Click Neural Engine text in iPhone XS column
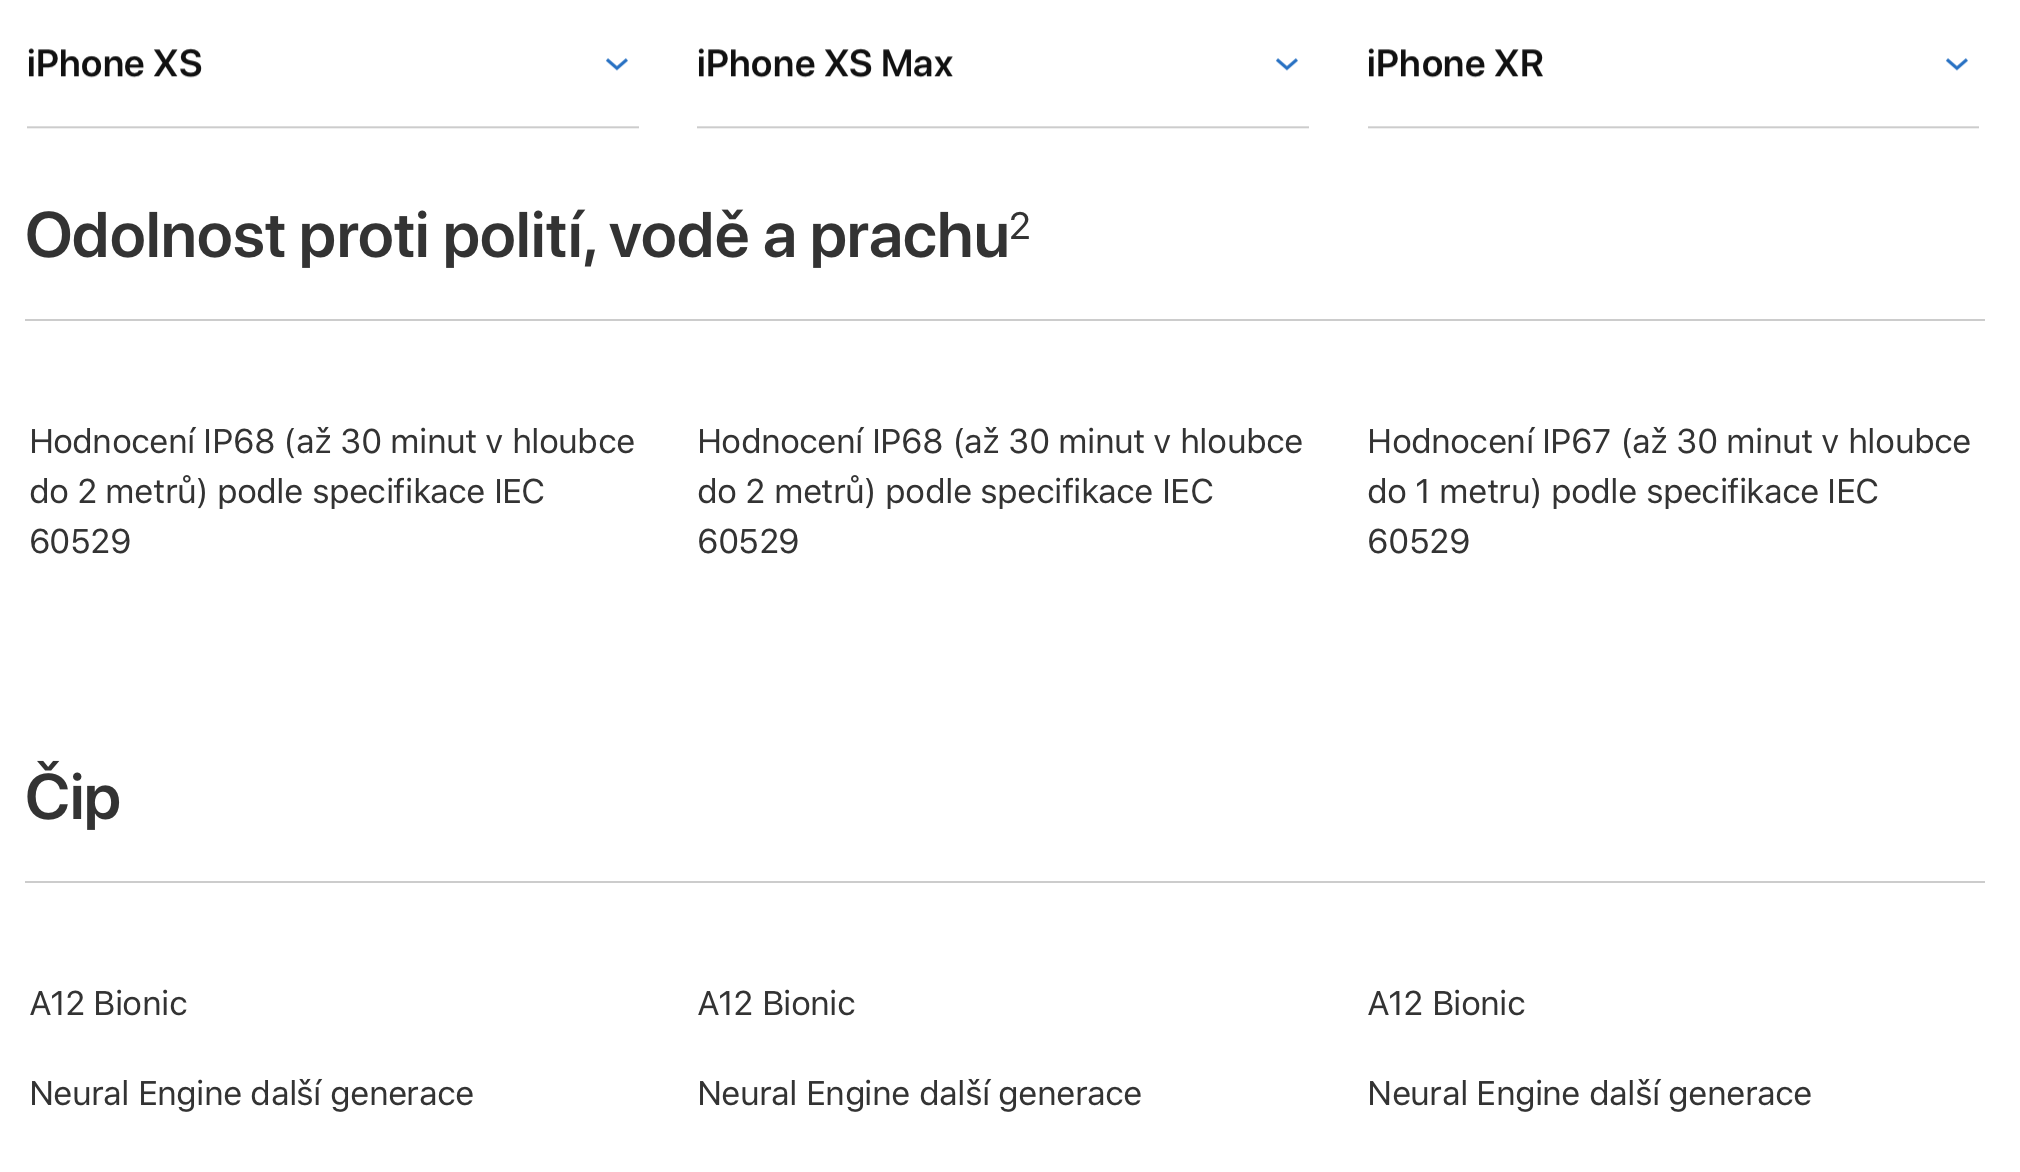2020x1172 pixels. point(251,1093)
